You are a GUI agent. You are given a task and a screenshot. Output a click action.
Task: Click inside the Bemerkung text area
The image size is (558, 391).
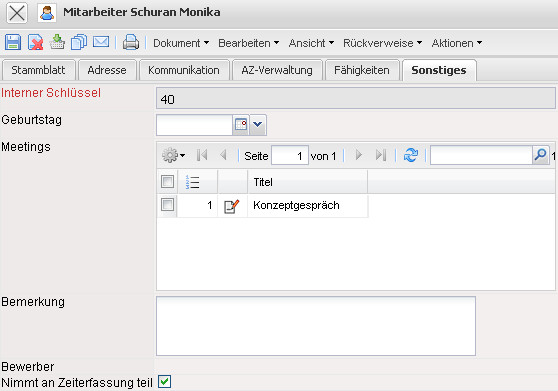point(316,326)
